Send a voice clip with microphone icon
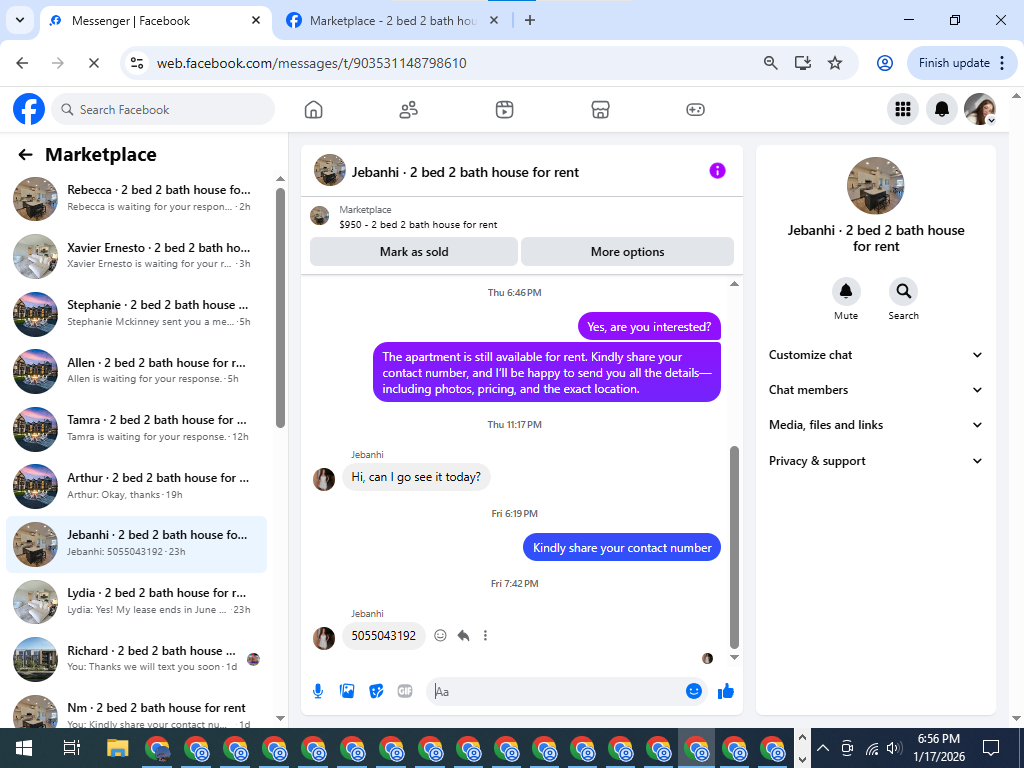Viewport: 1024px width, 768px height. click(x=318, y=691)
